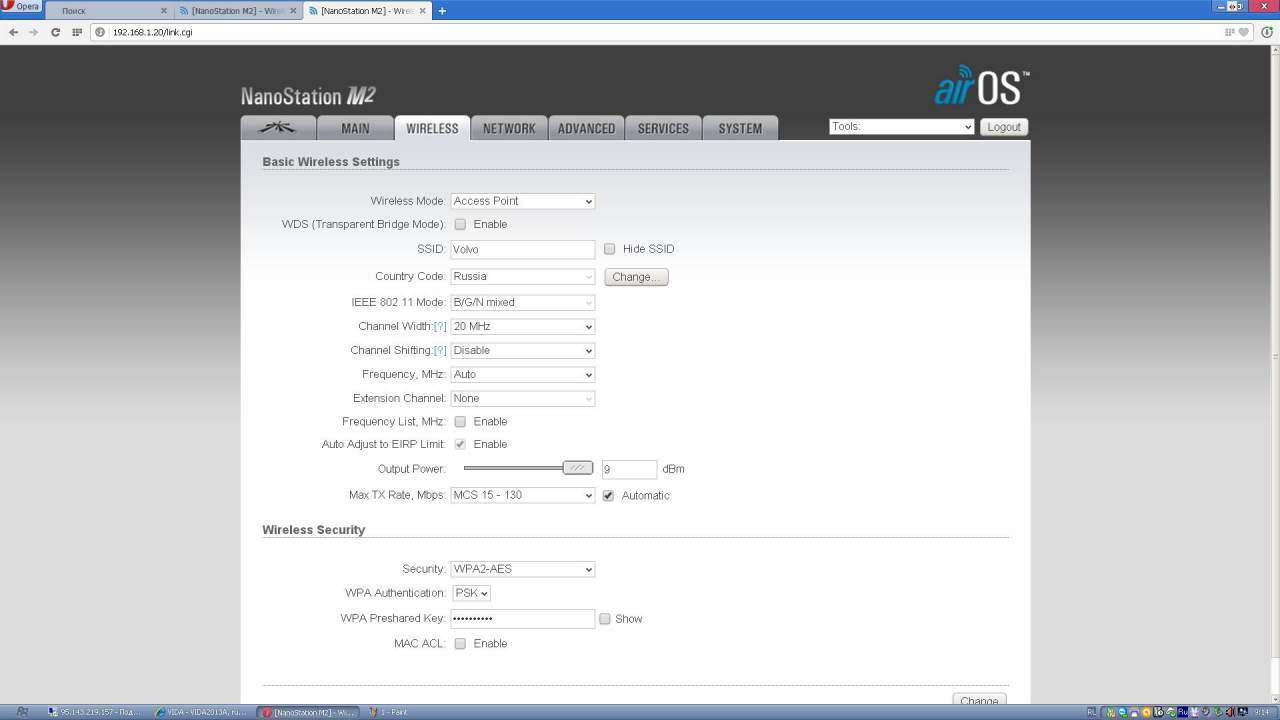
Task: Open help for Channel Width
Action: tap(440, 327)
